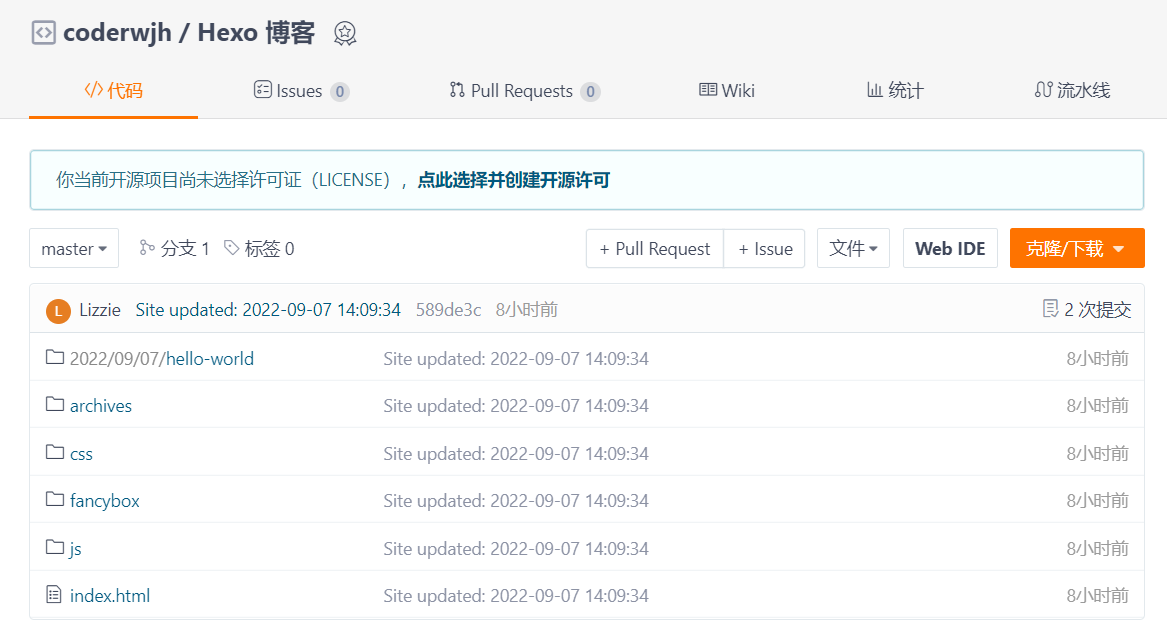The width and height of the screenshot is (1167, 621).
Task: Open commit hash 589de3c
Action: point(448,310)
